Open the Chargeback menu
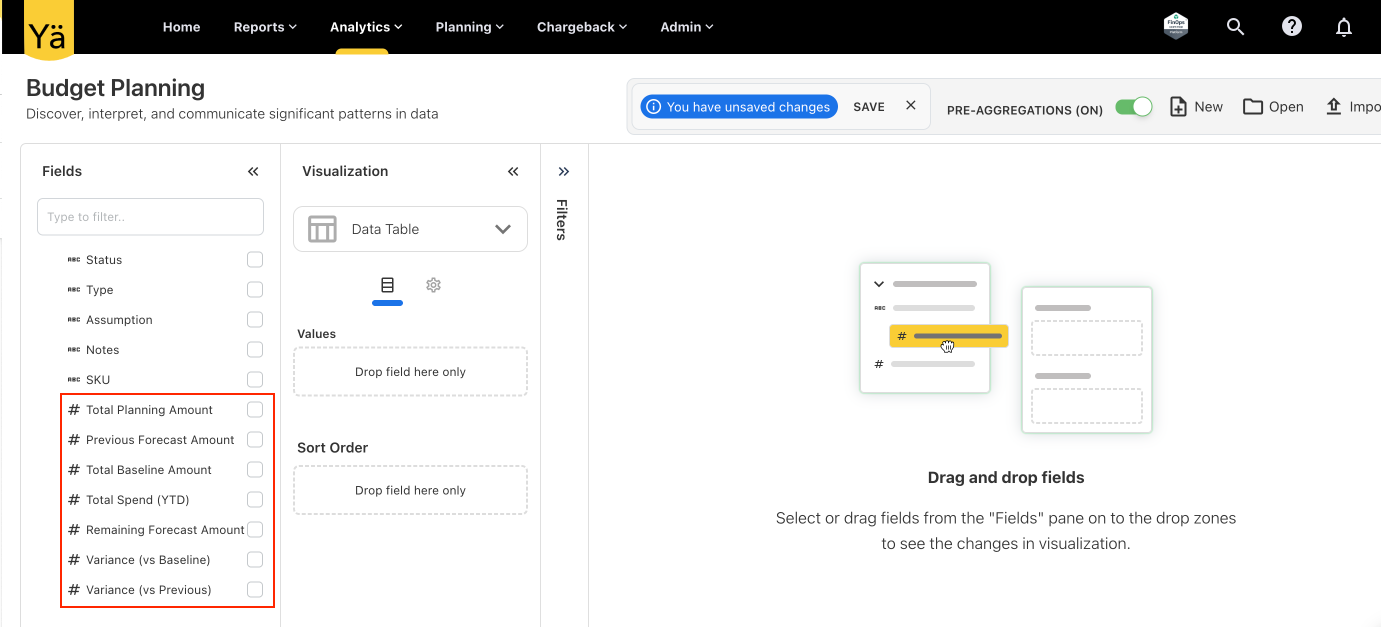The width and height of the screenshot is (1381, 627). tap(581, 27)
